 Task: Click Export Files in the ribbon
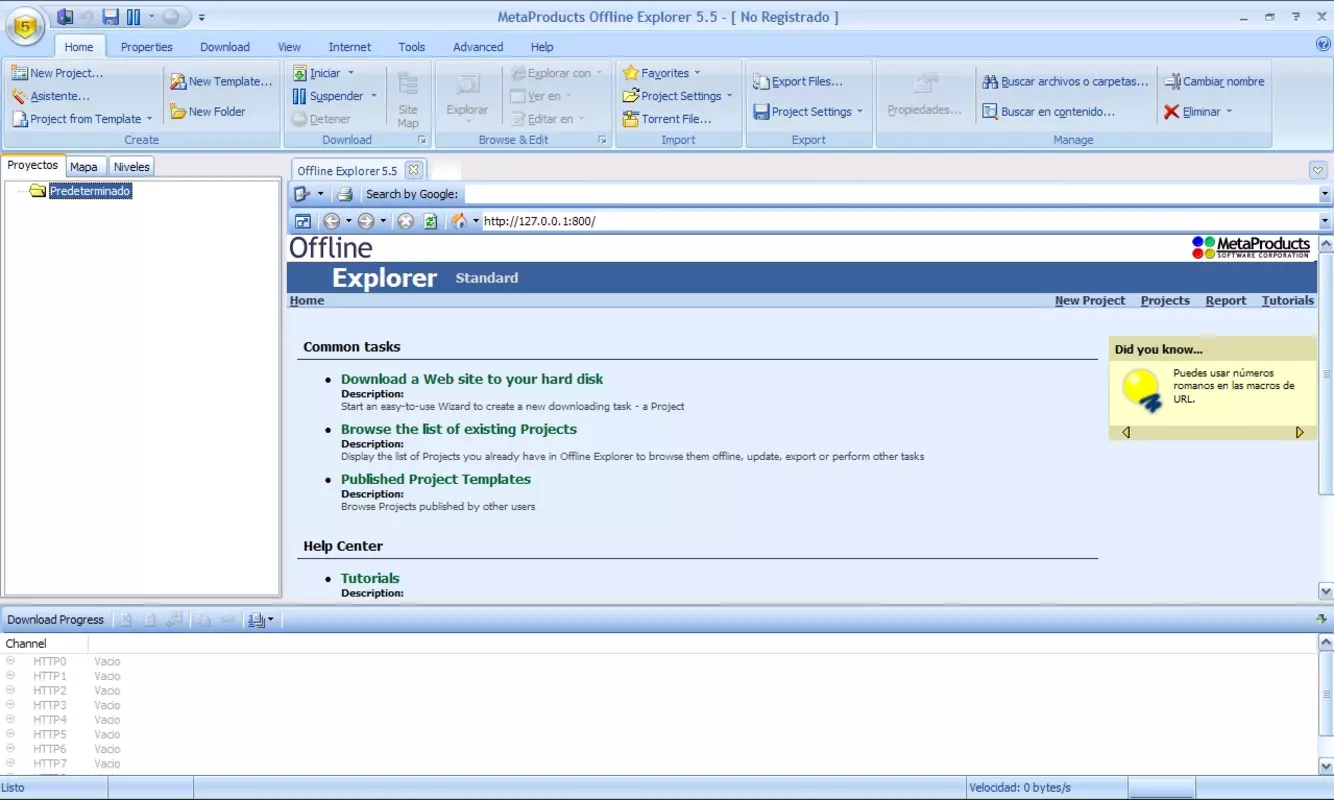[798, 81]
